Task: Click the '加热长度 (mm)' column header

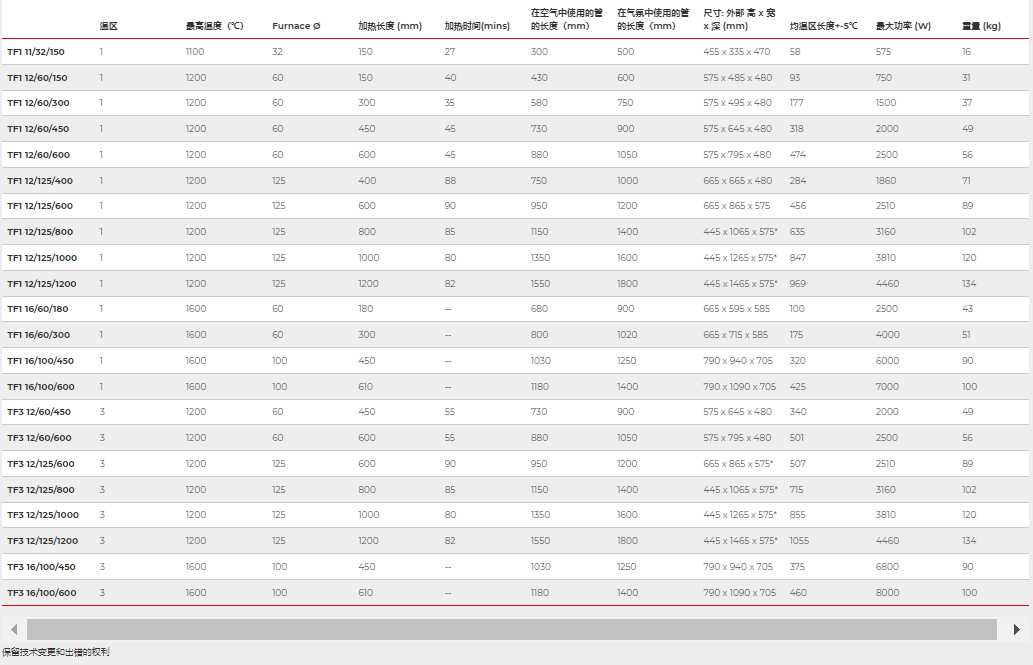Action: (390, 26)
